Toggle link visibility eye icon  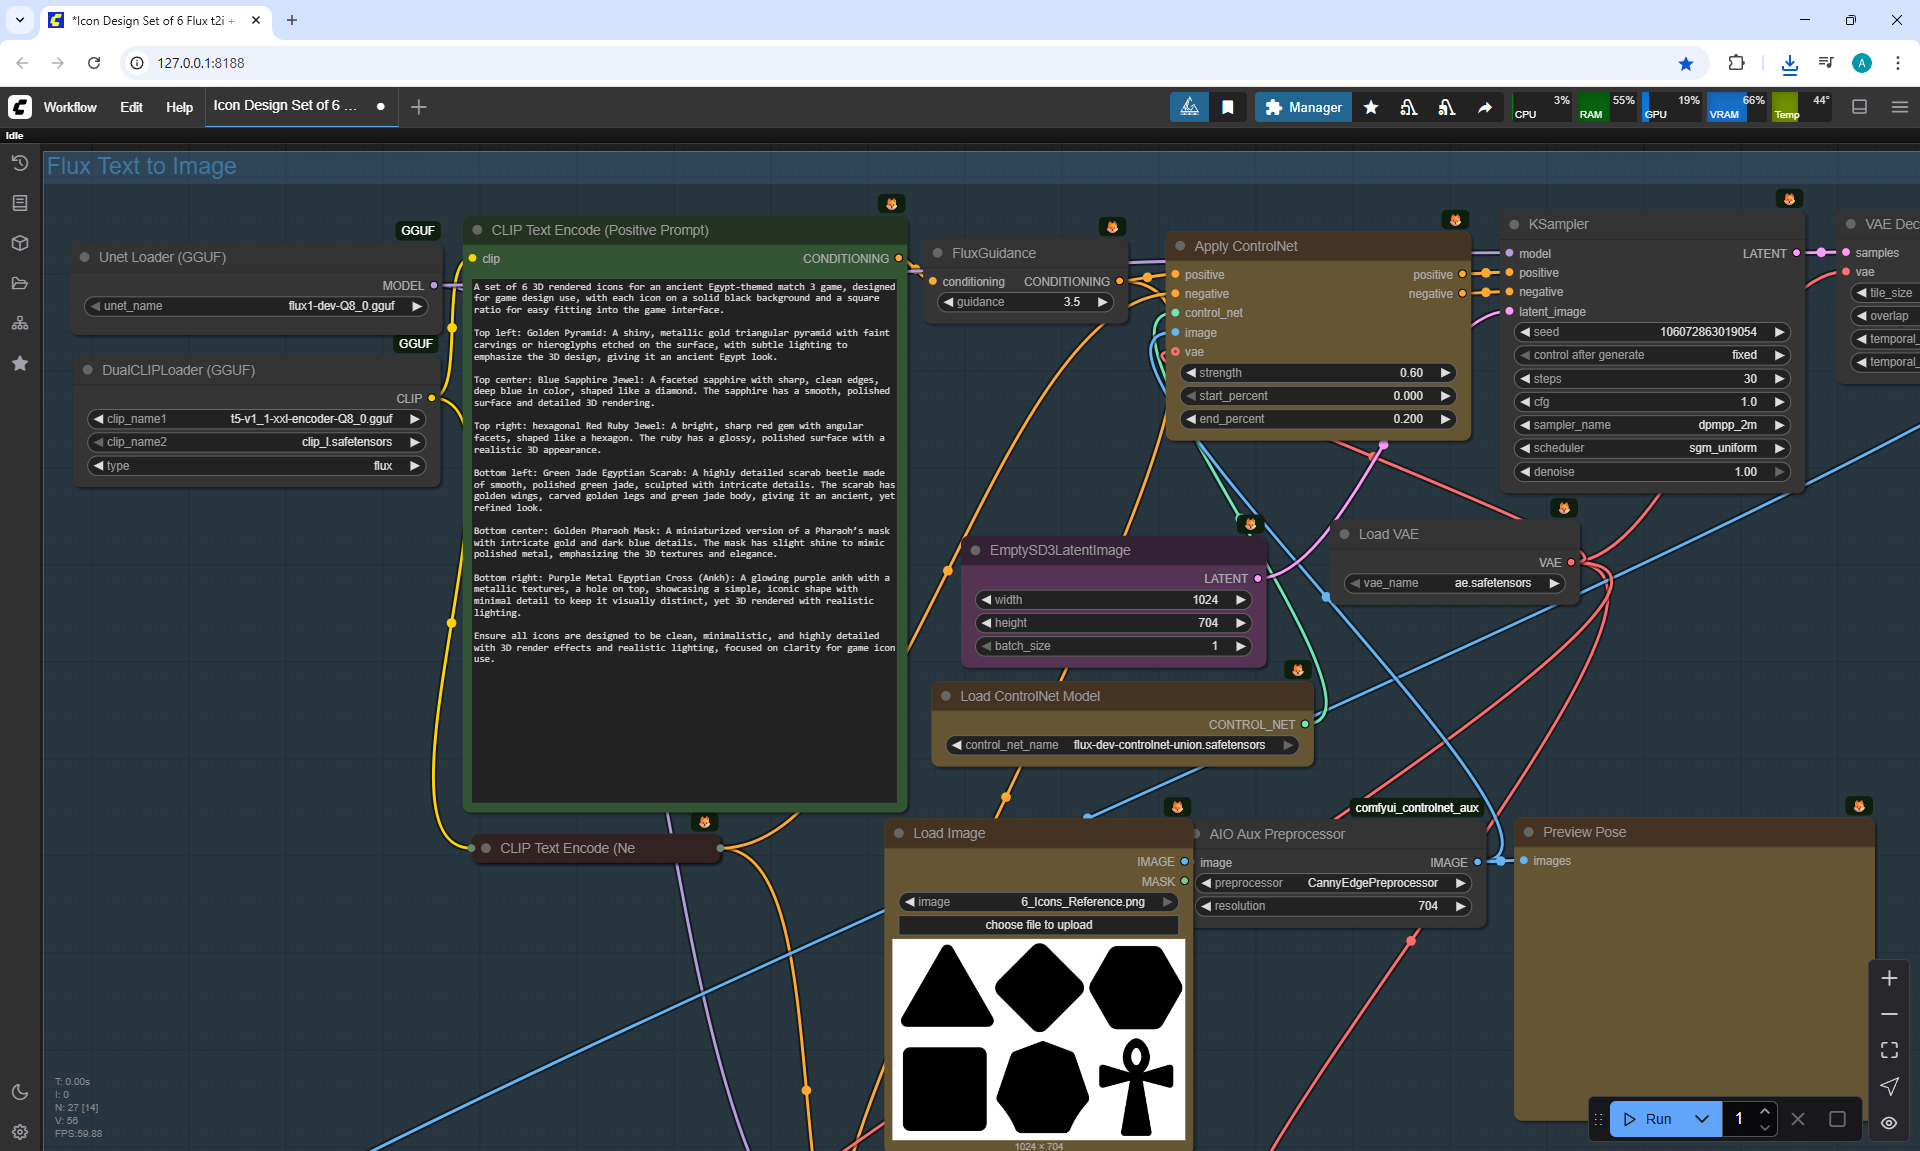1889,1123
